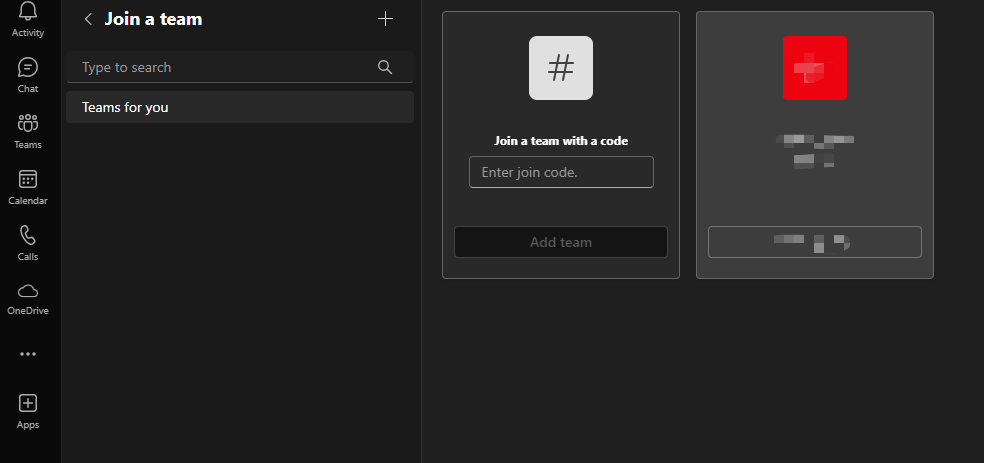
Task: Click the Join a team heading
Action: pyautogui.click(x=154, y=19)
